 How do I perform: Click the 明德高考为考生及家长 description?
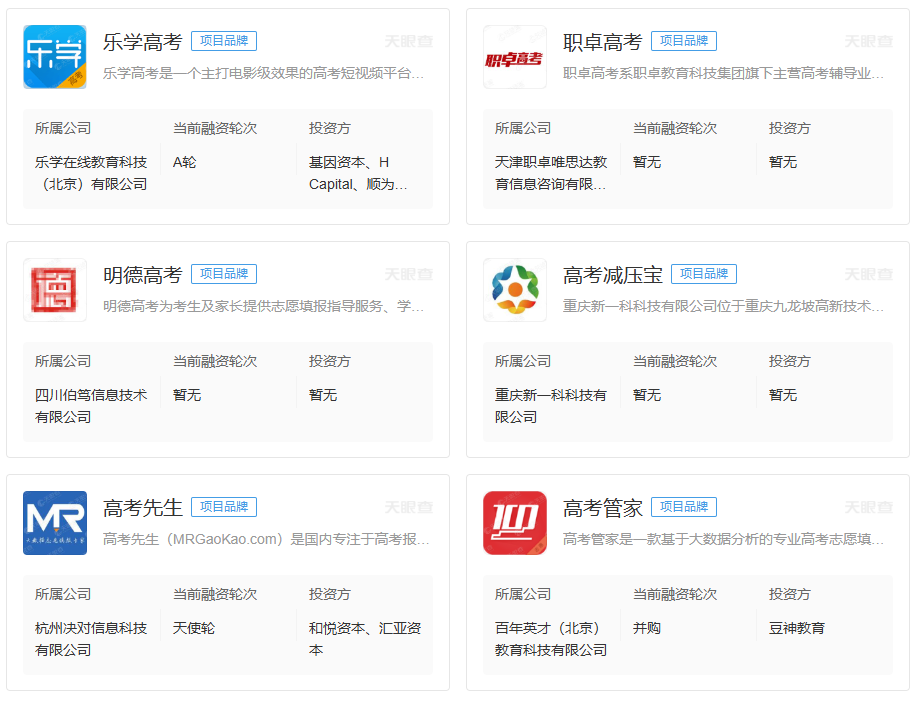264,306
